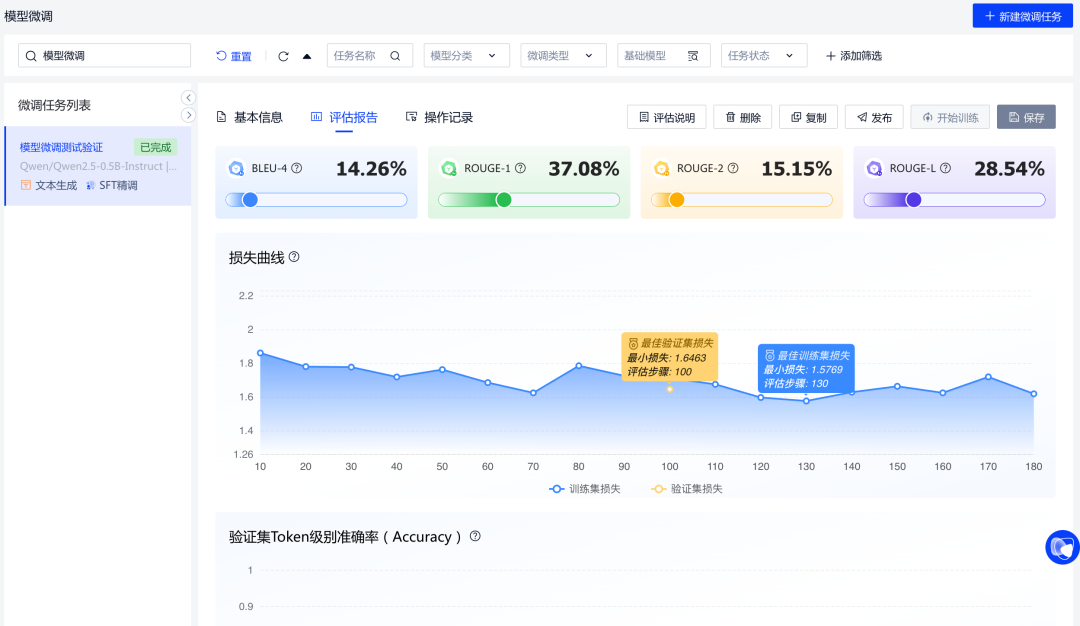Toggle 训练集损失 legend series in chart
Image resolution: width=1080 pixels, height=626 pixels.
click(585, 489)
